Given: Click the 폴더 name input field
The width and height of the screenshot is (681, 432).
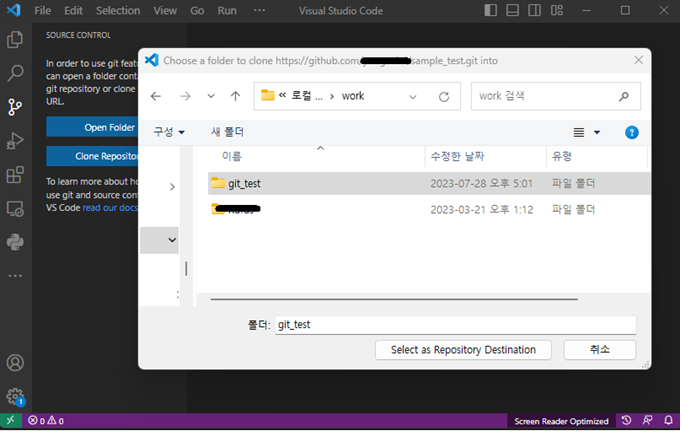Looking at the screenshot, I should coord(456,325).
